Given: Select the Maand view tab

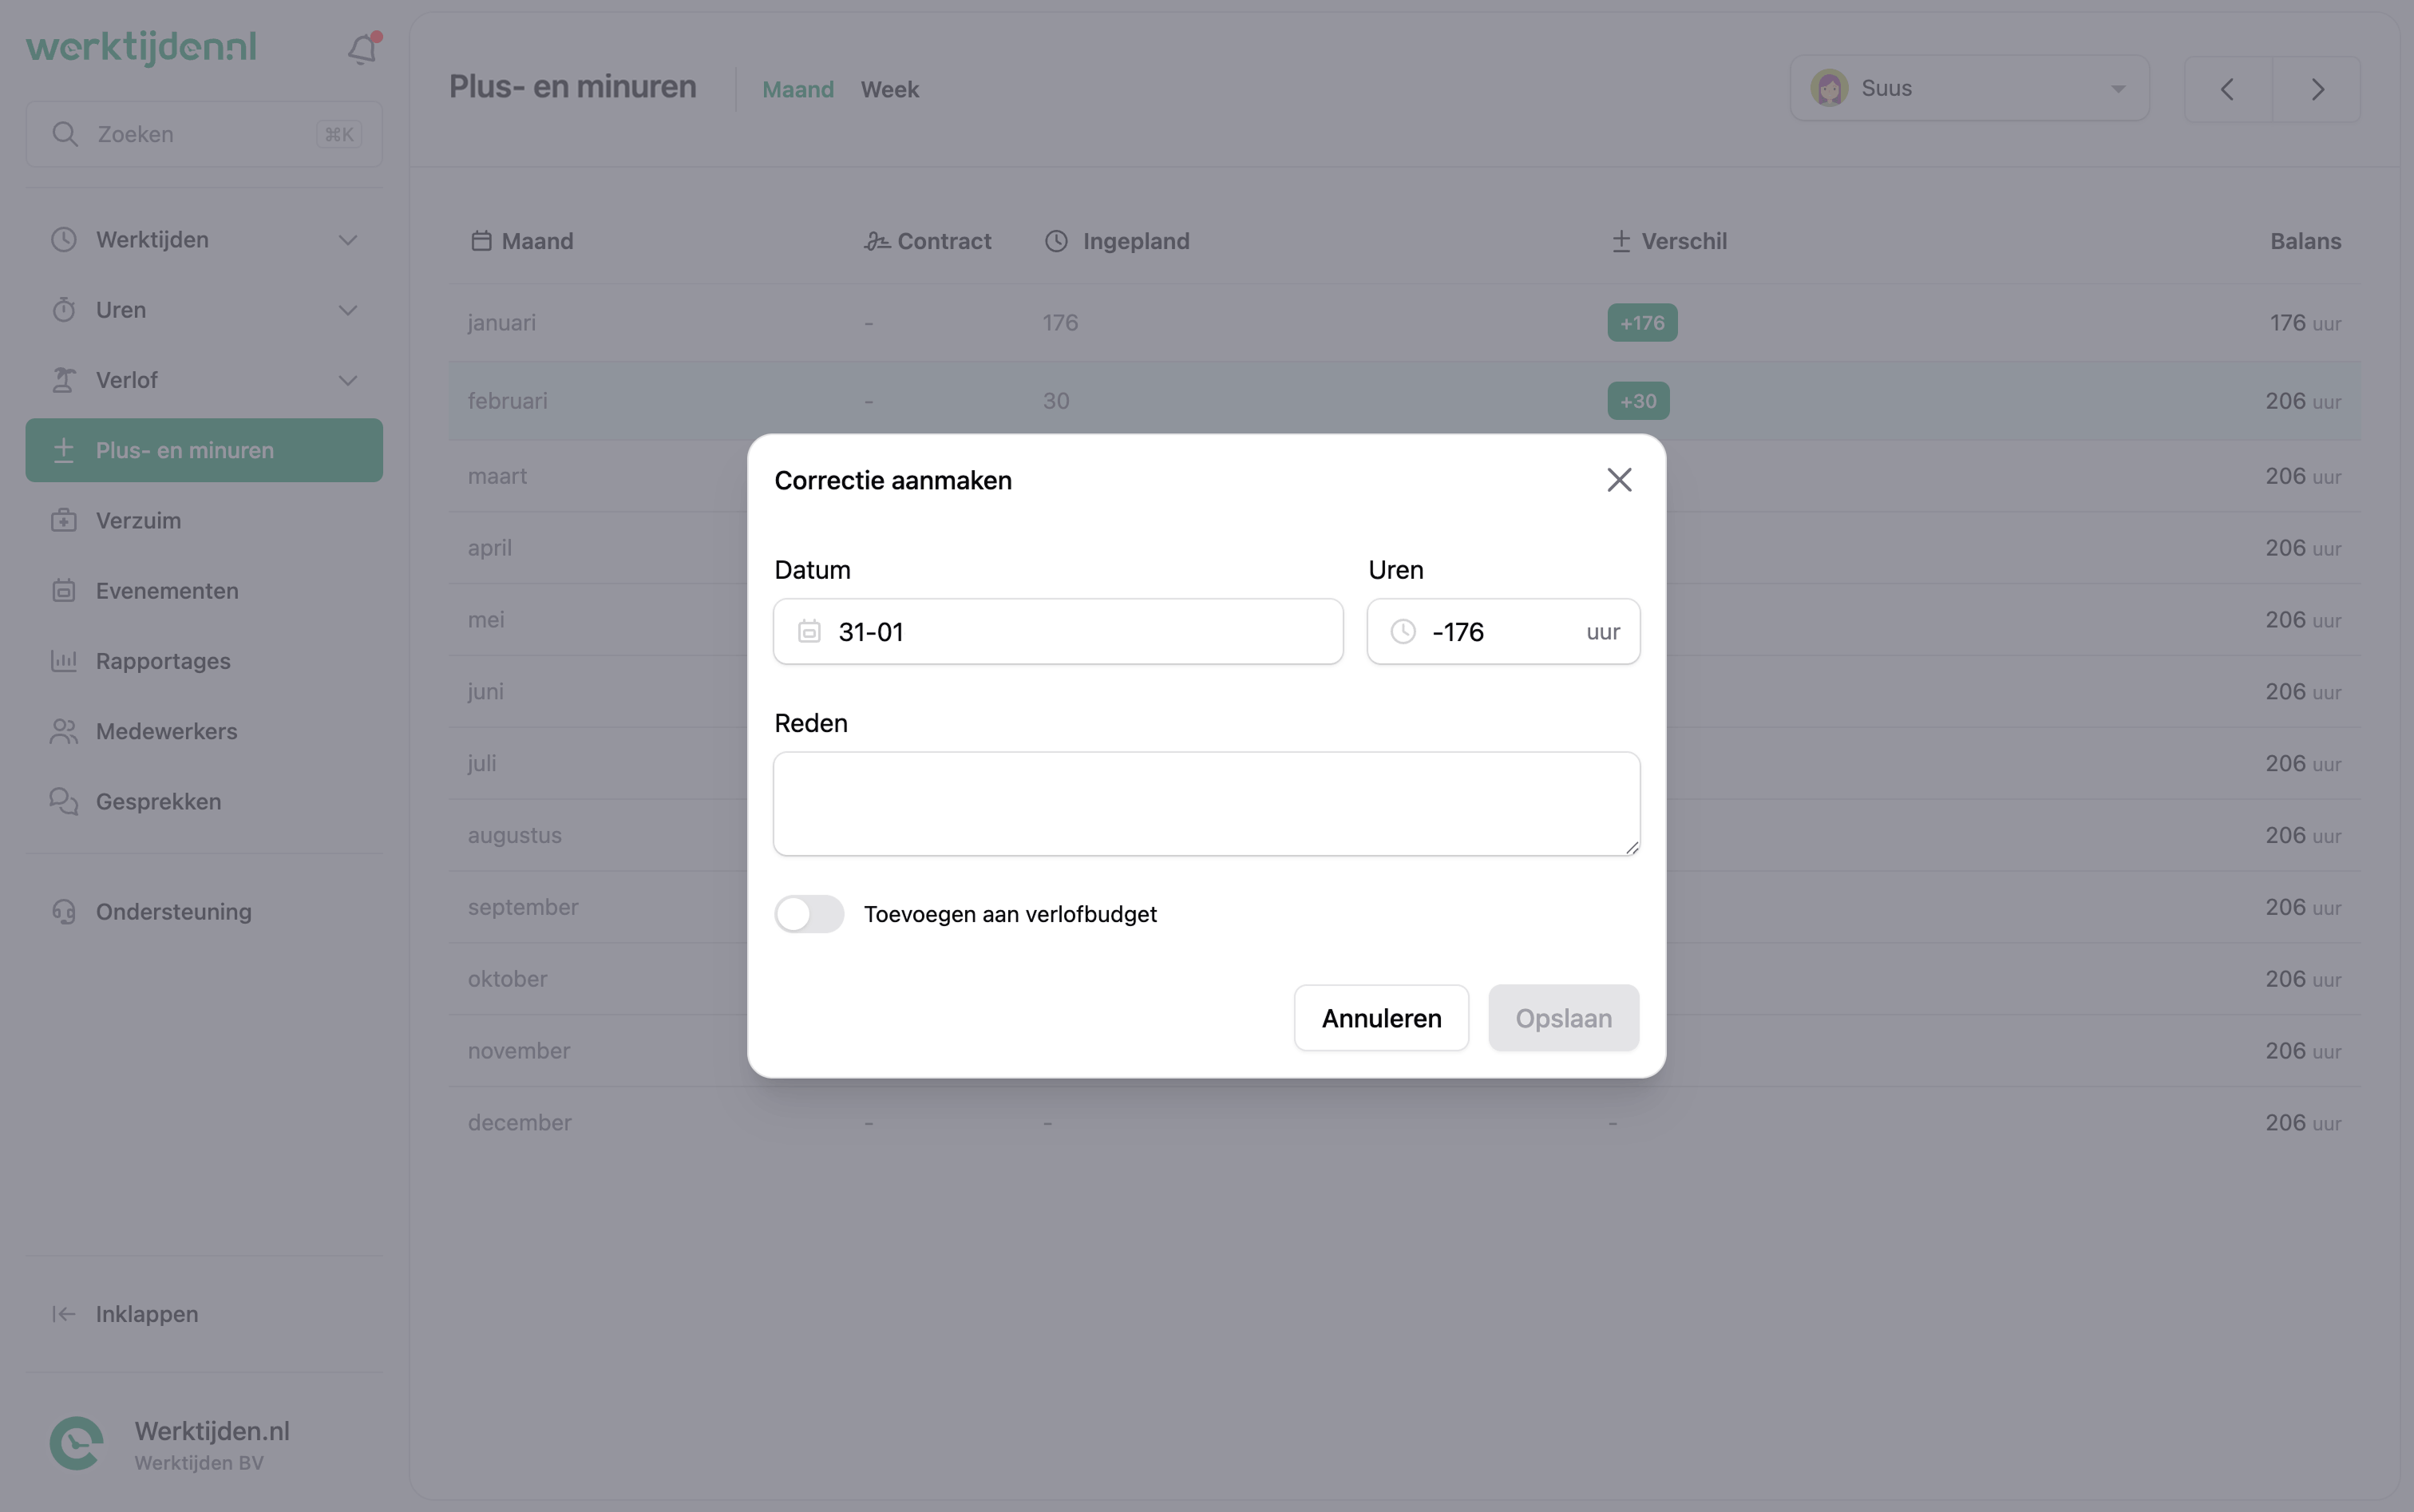Looking at the screenshot, I should point(797,89).
